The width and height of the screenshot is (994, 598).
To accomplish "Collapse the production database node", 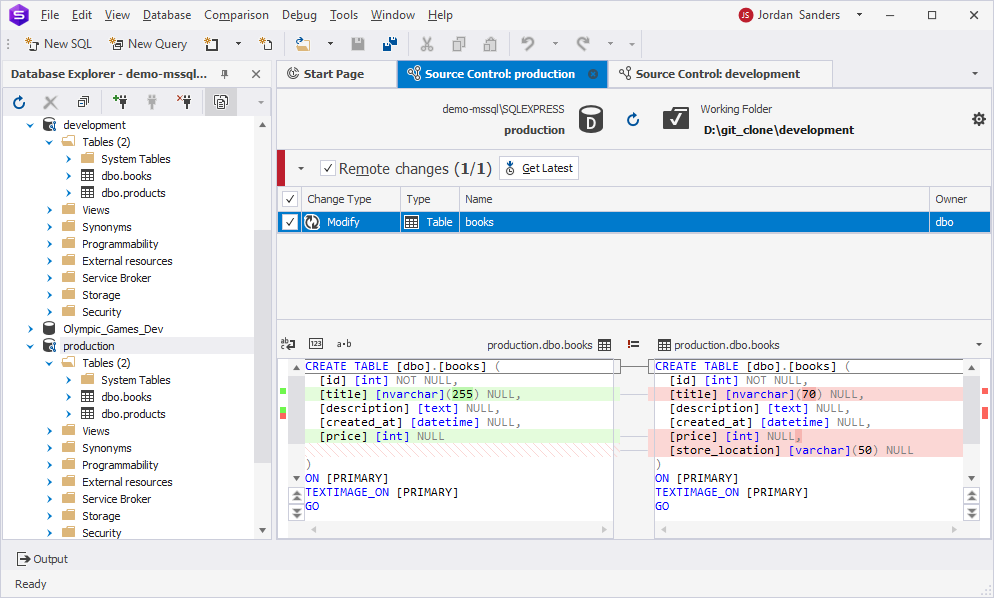I will (x=30, y=346).
